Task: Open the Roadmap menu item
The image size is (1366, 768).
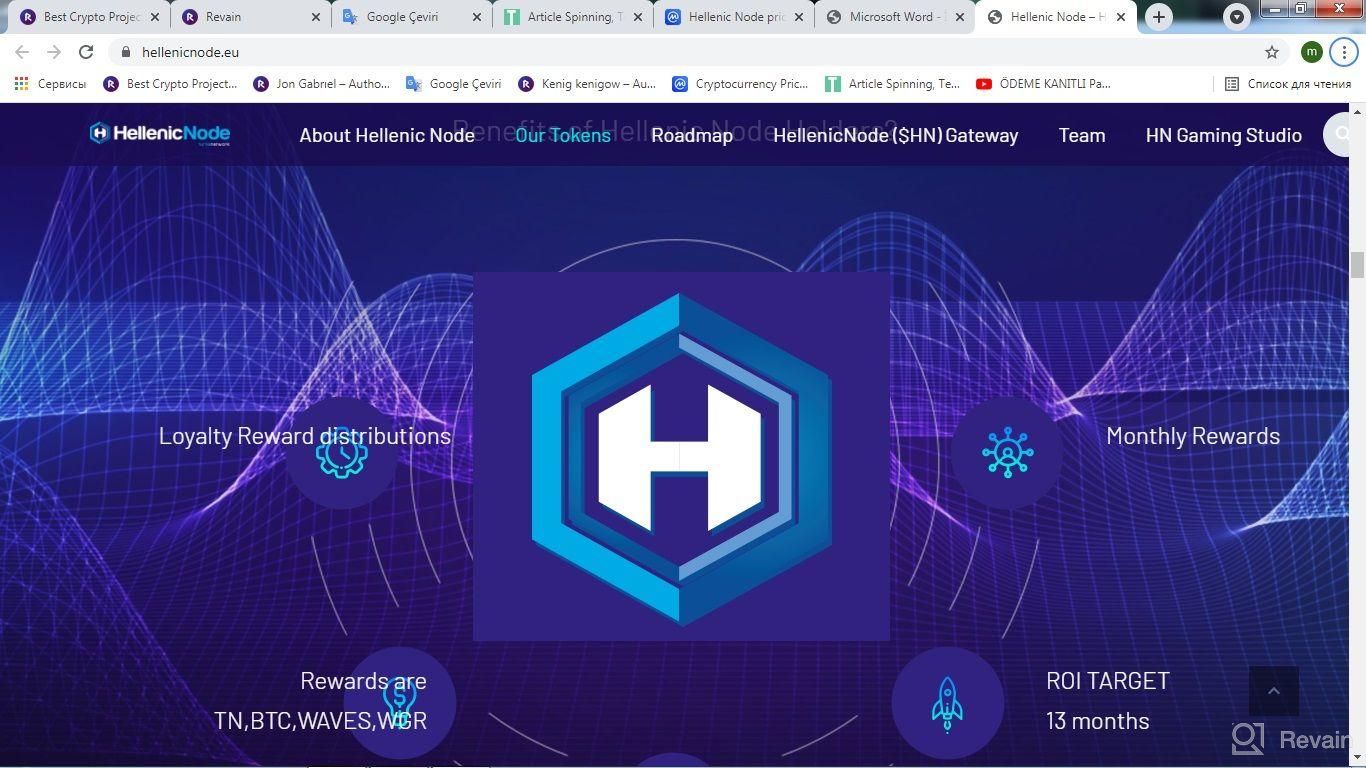Action: [x=692, y=135]
